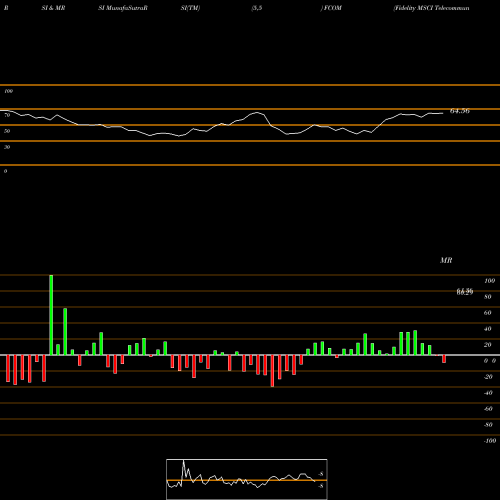Click the '-20' label on MR axis
500x500 pixels.
click(488, 377)
